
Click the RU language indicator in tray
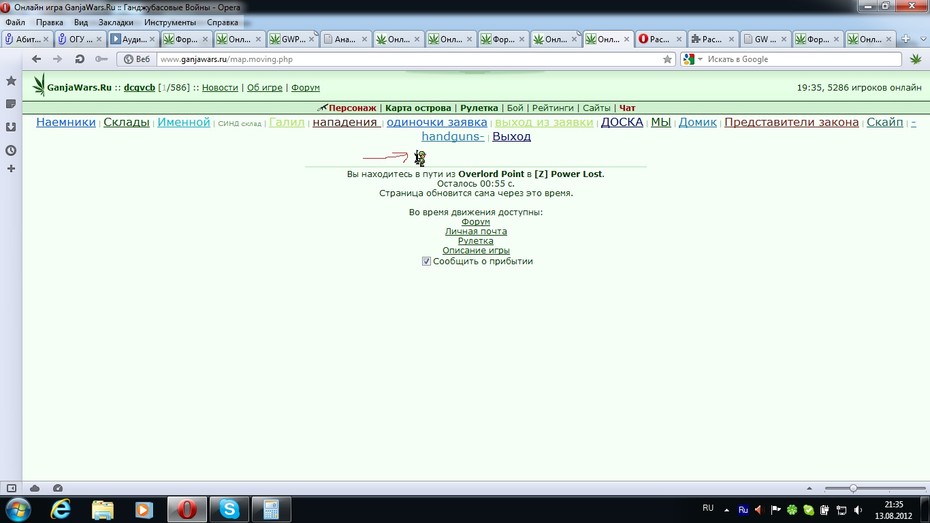coord(708,508)
